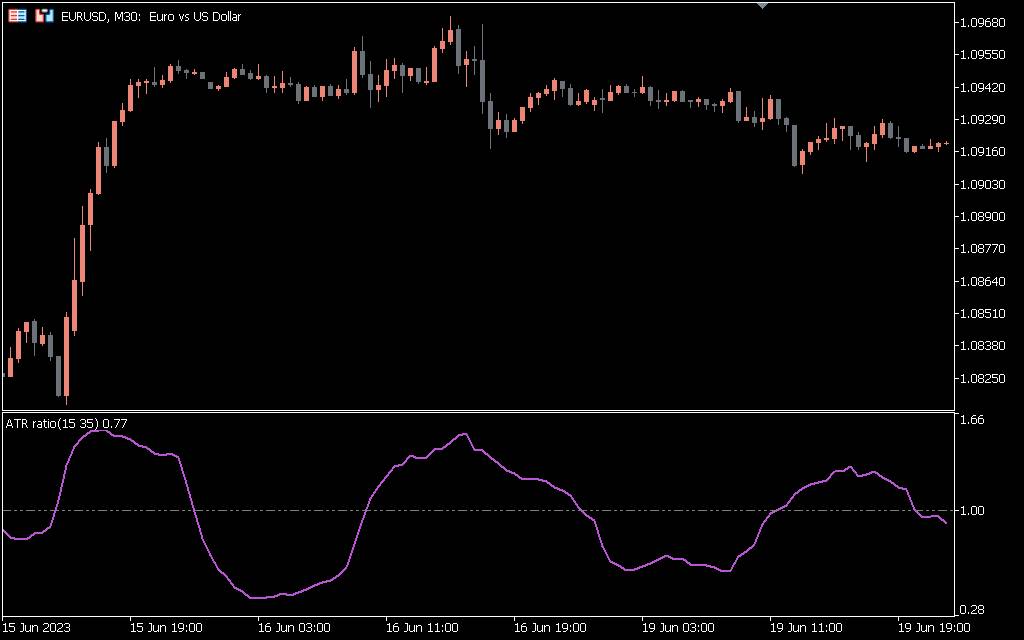Screen dimensions: 1024x640
Task: Click the 1.08250 price axis label
Action: coord(983,378)
